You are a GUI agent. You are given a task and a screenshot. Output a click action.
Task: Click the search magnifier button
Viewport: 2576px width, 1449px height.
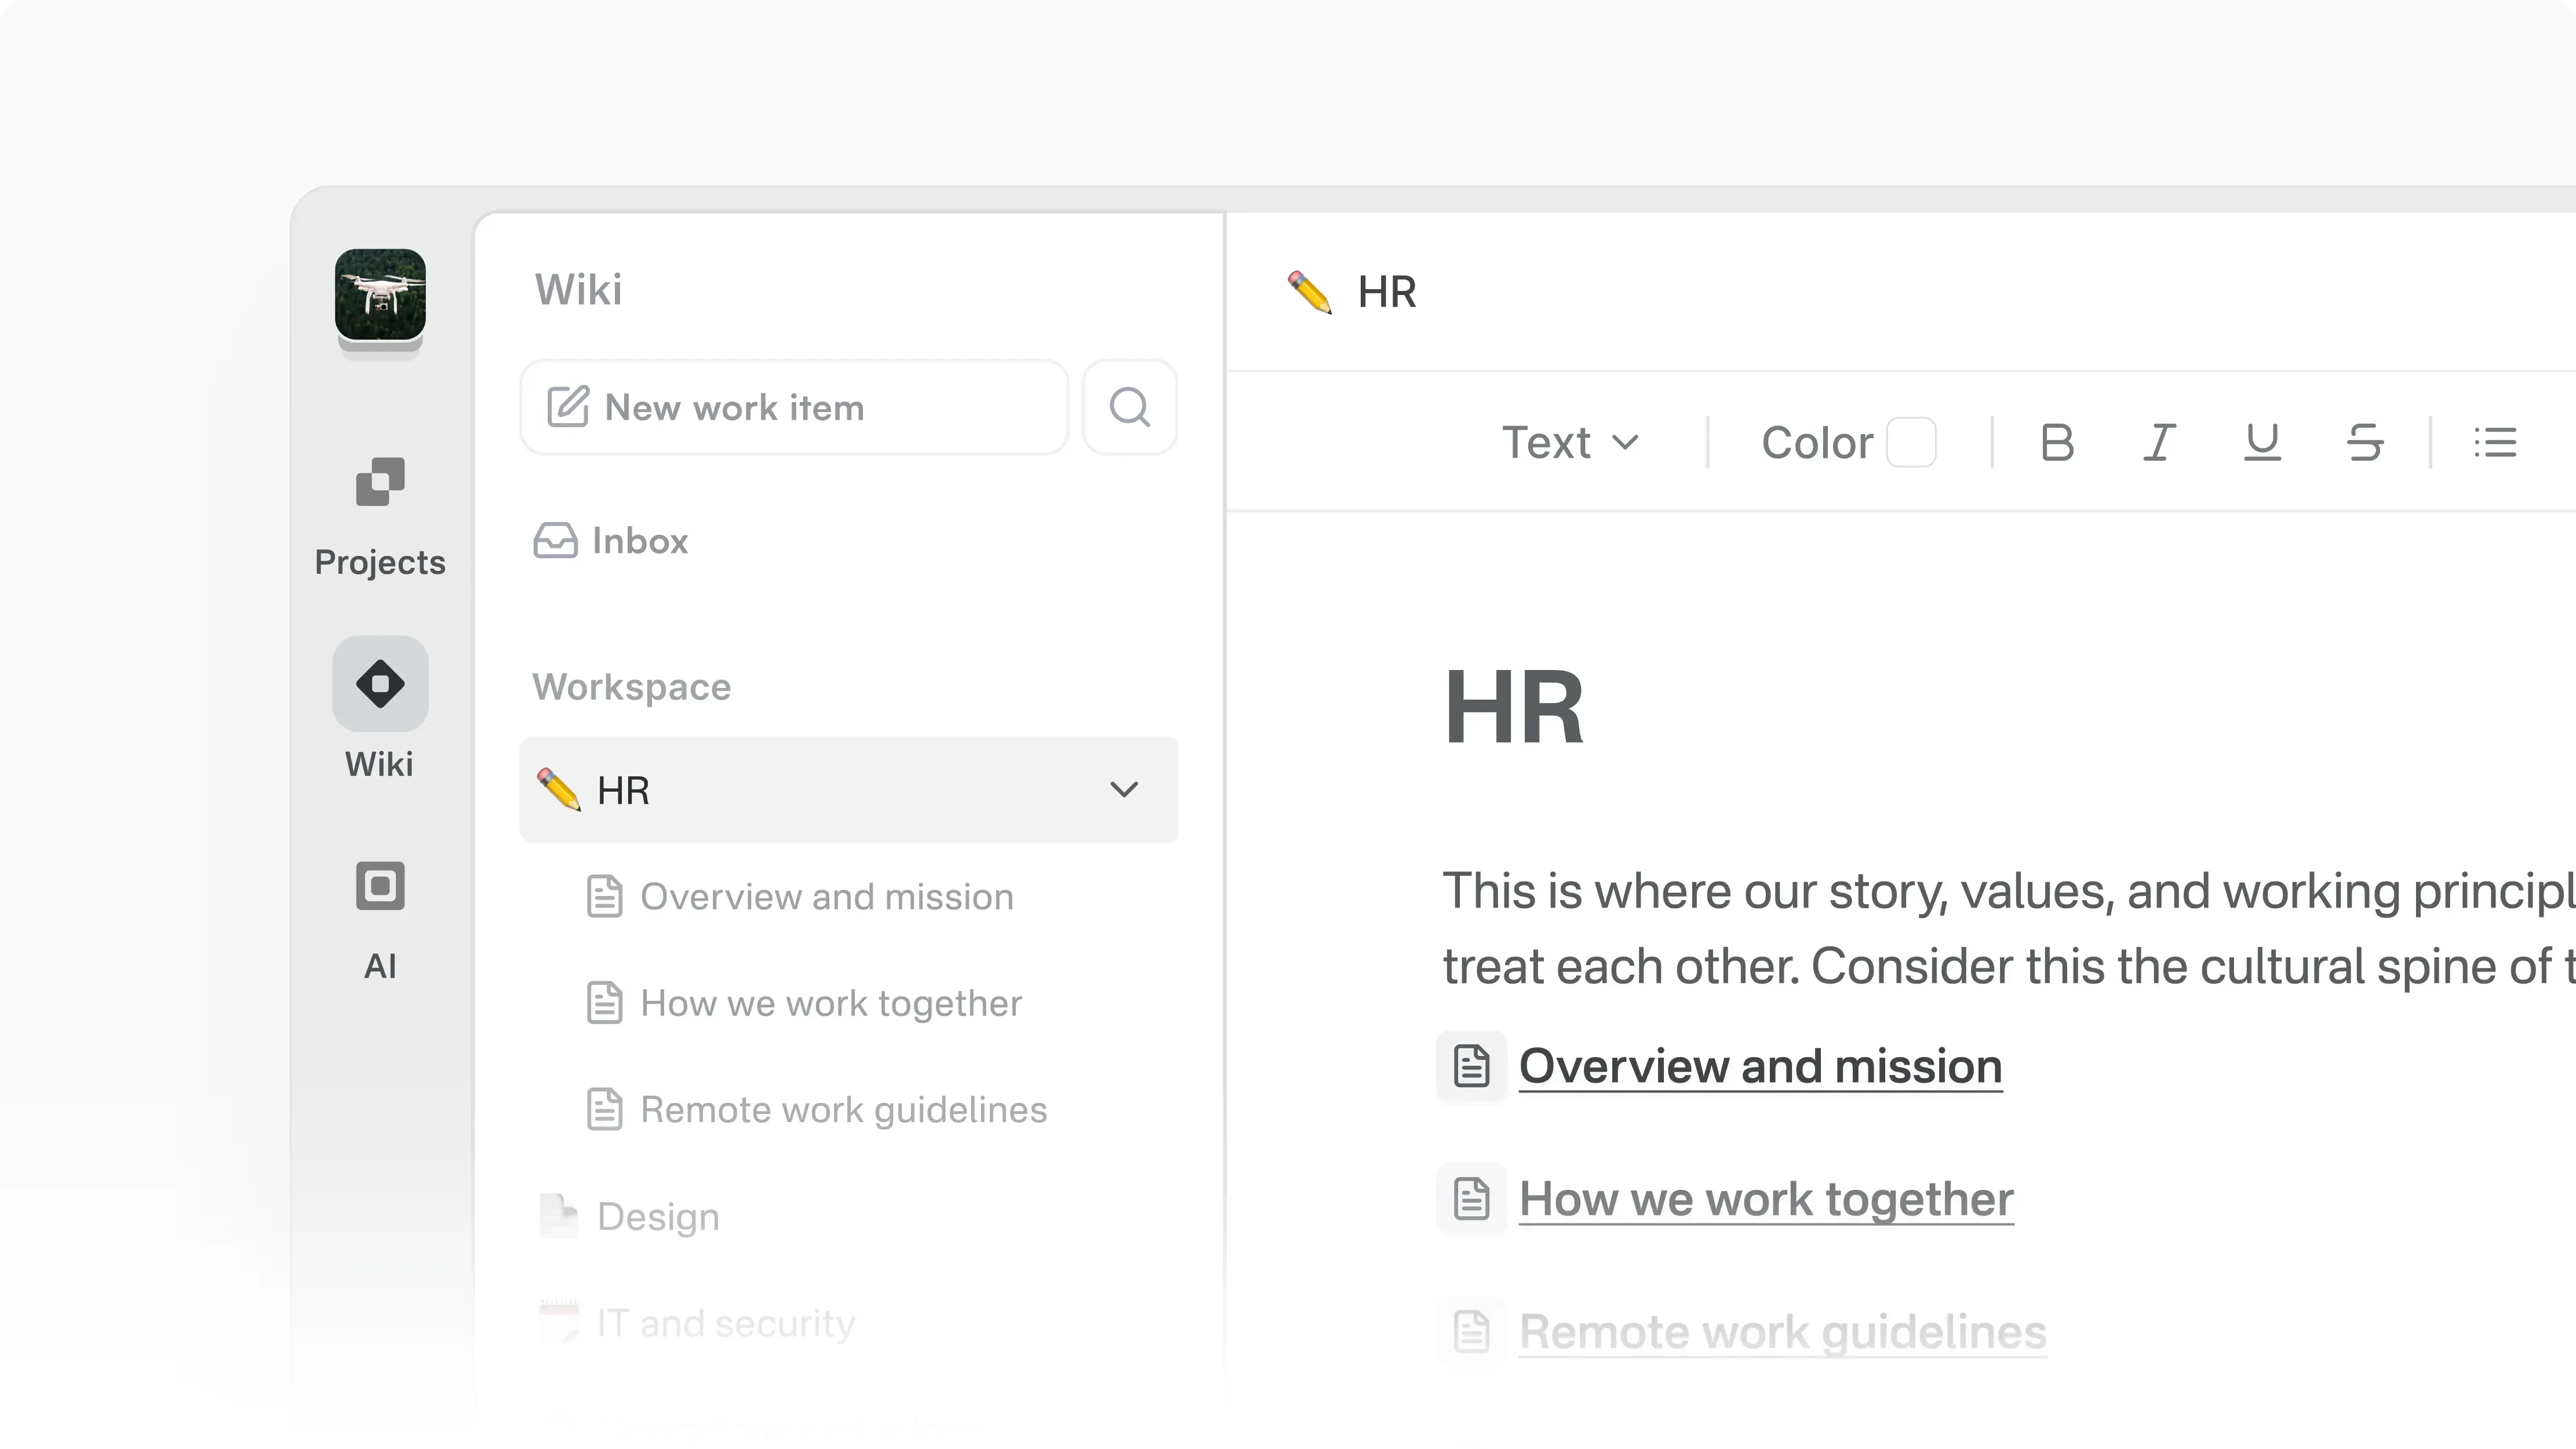[1129, 407]
